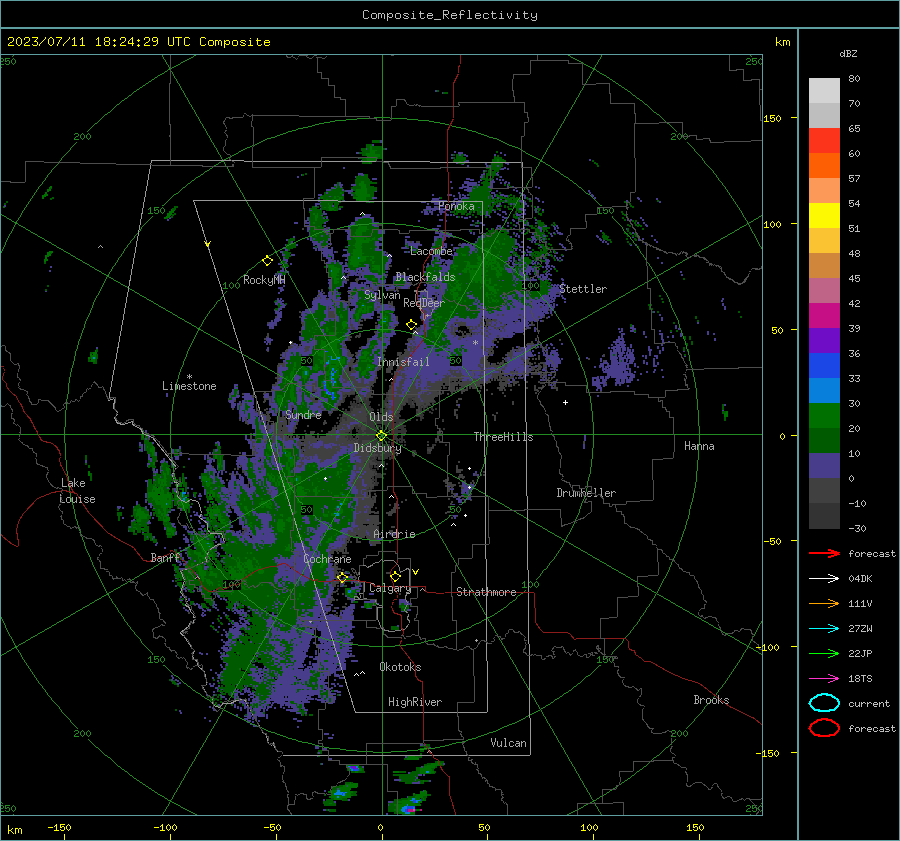Select the bright green 20–30 dBZ swatch
This screenshot has width=900, height=841.
coord(824,416)
